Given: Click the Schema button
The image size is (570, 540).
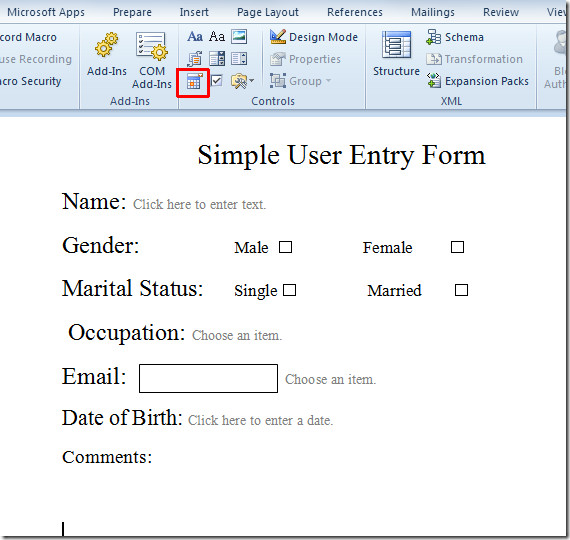Looking at the screenshot, I should pyautogui.click(x=455, y=37).
